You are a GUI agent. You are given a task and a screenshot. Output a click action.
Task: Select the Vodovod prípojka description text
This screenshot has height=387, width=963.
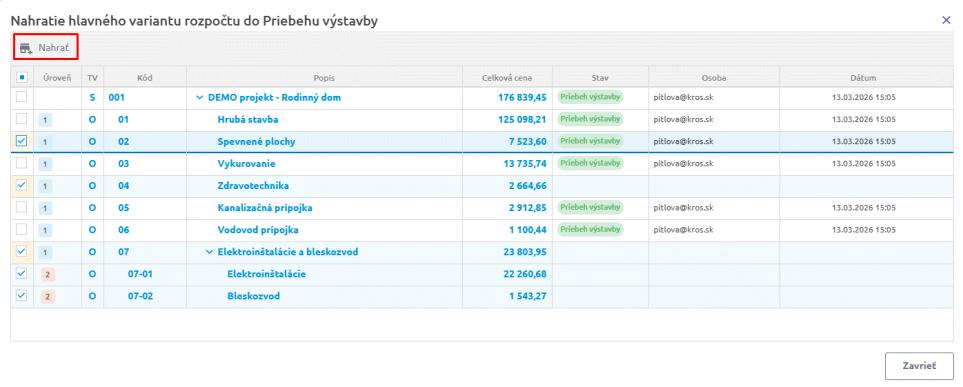tap(258, 230)
